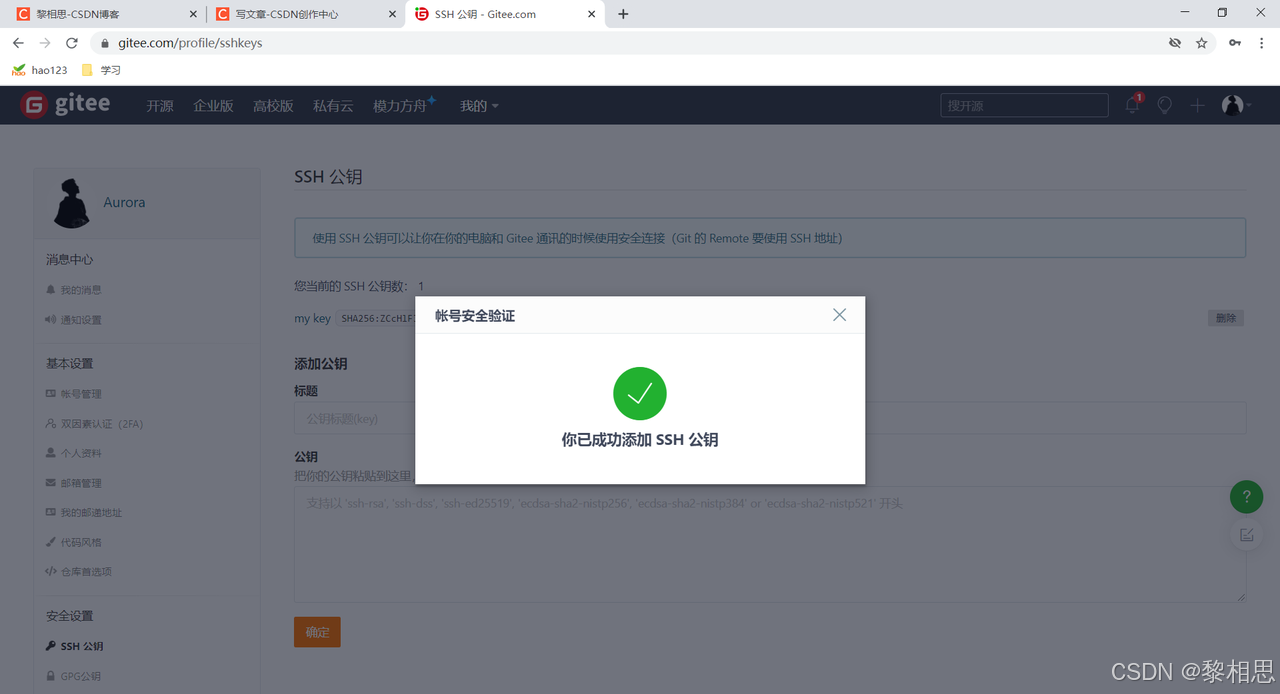Bookmark this page with star icon
Screen dimensions: 1280x694
1202,43
